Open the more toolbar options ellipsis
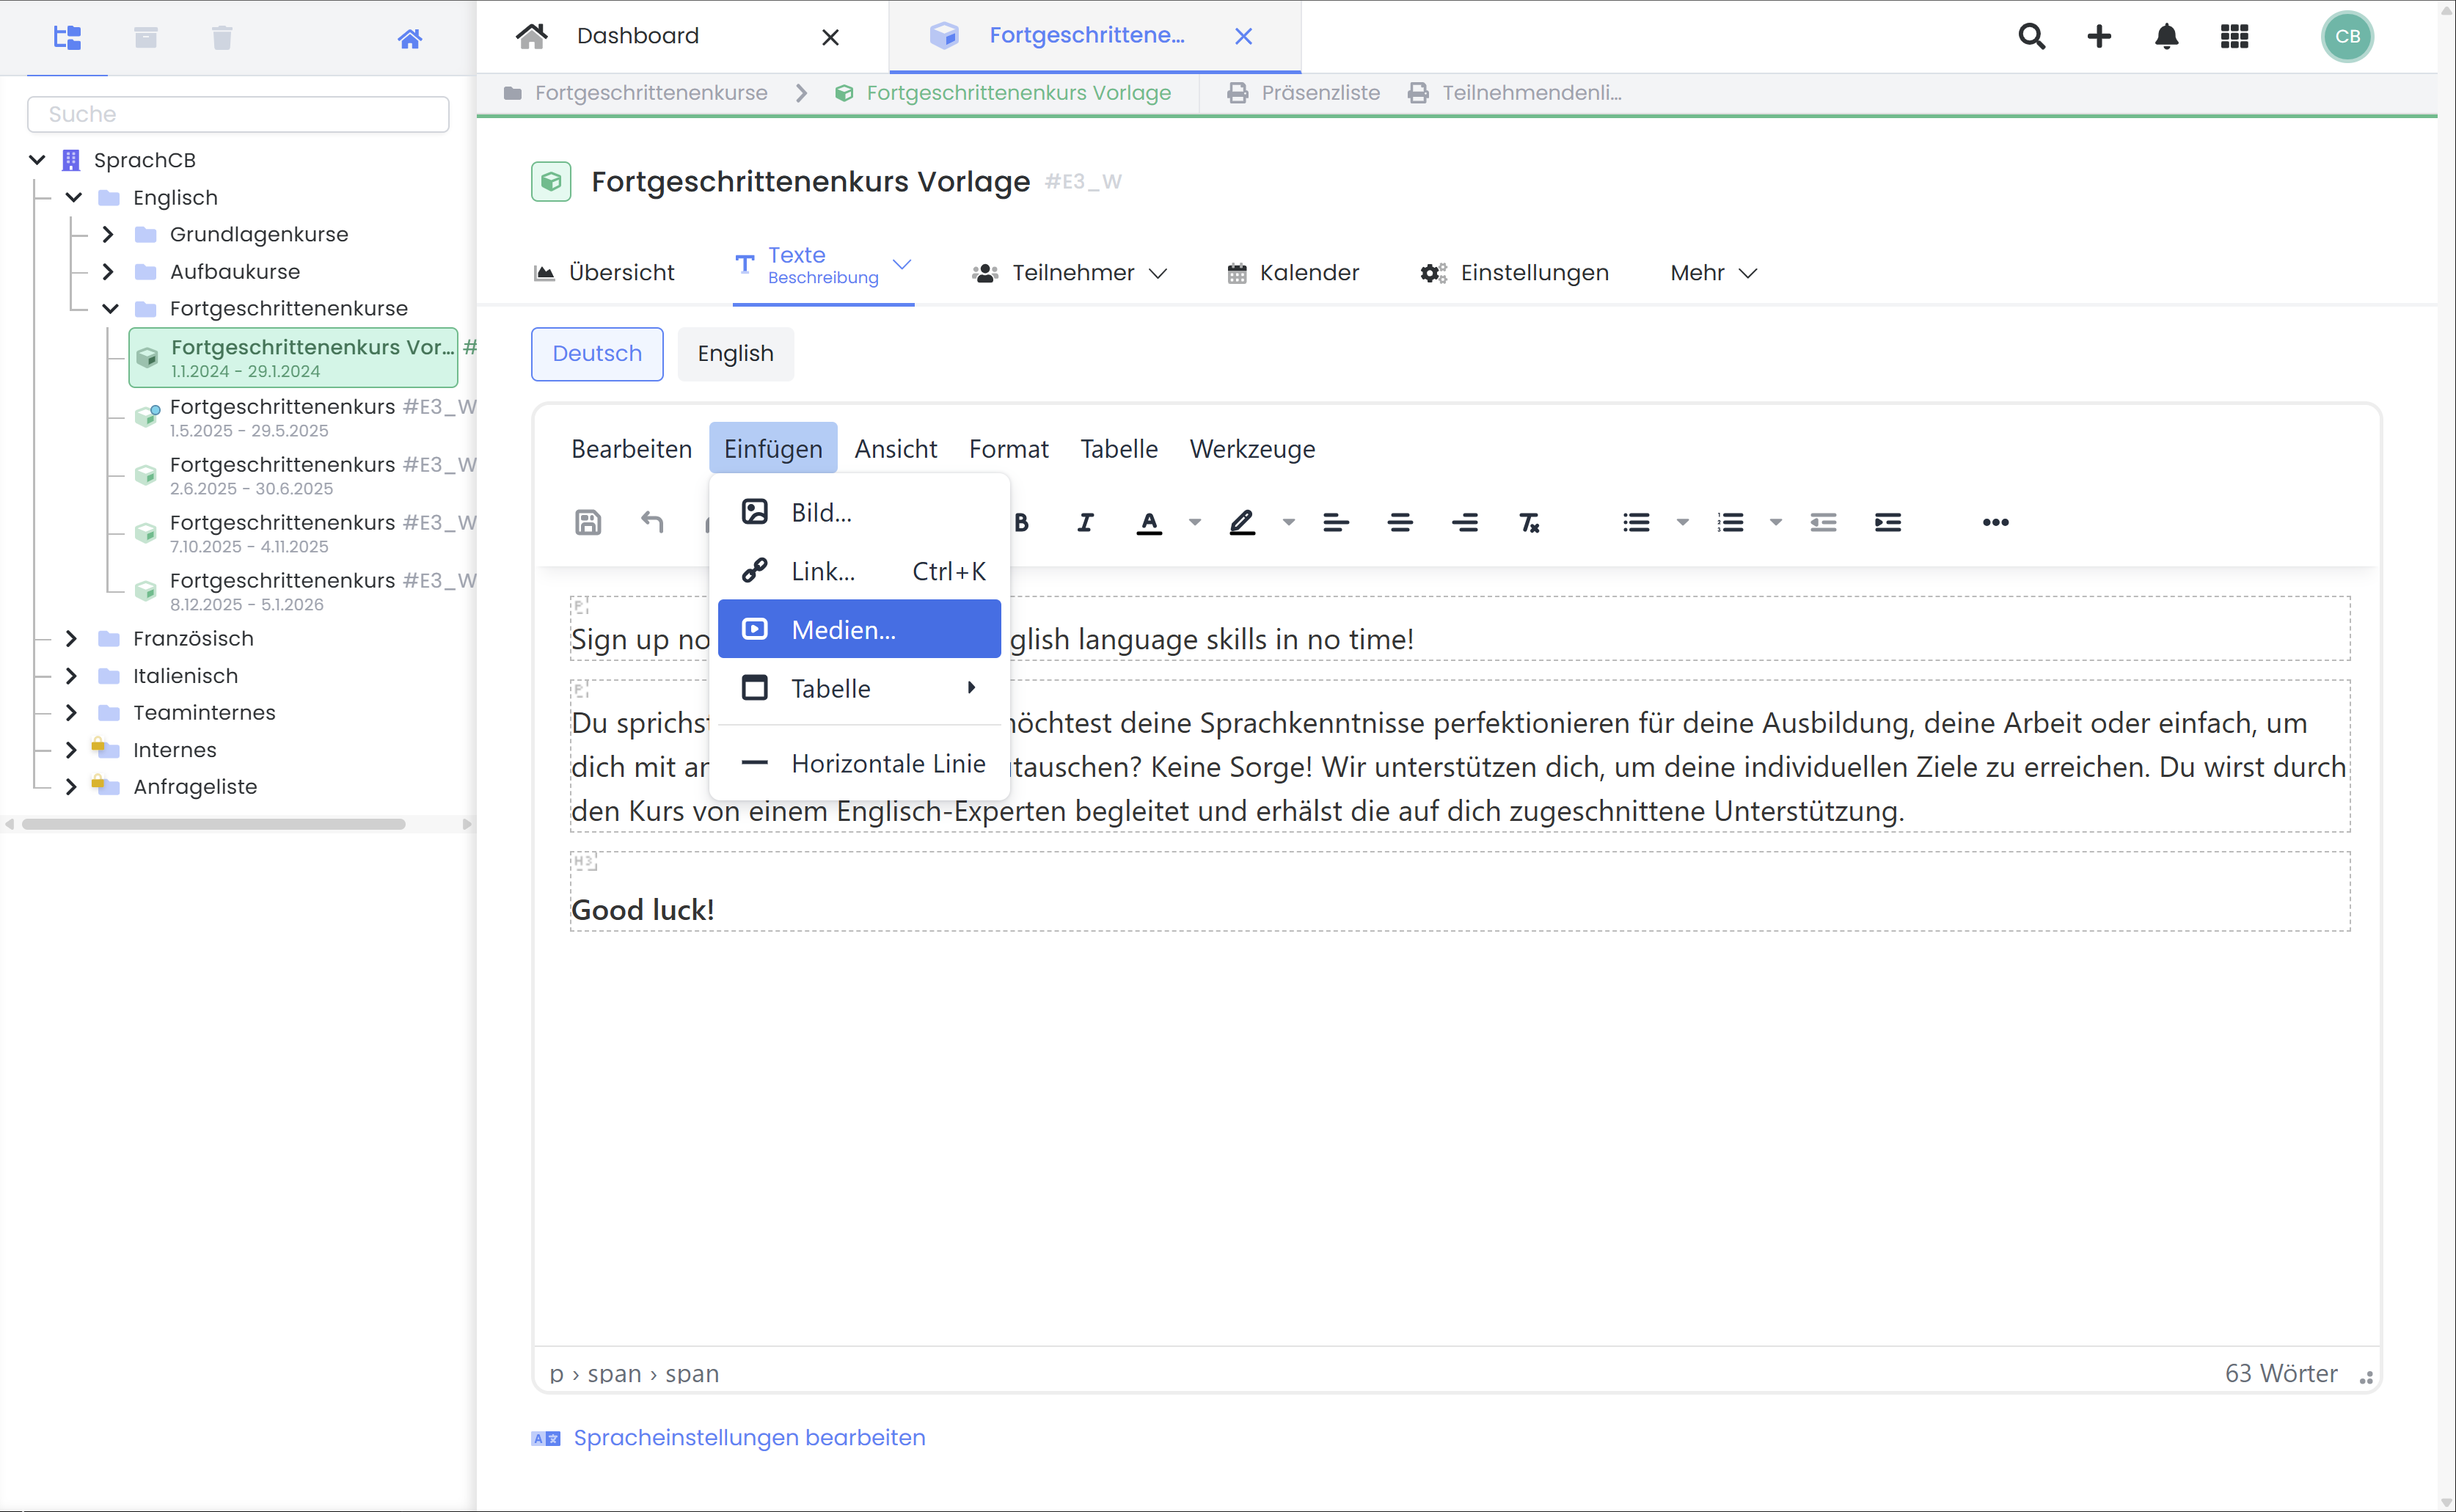2456x1512 pixels. (x=1995, y=522)
